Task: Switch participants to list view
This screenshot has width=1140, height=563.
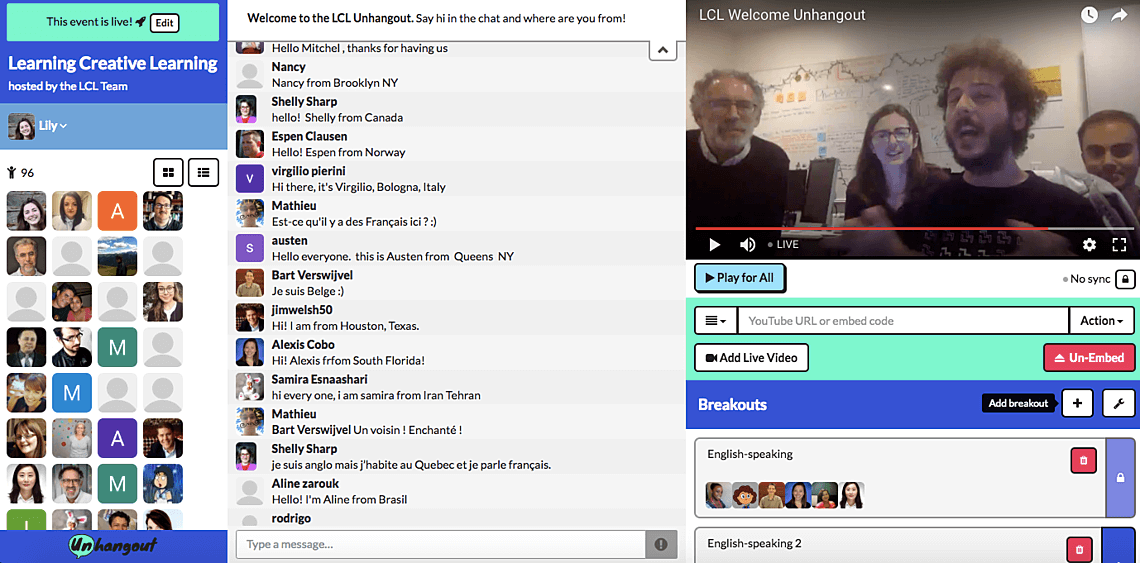Action: coord(204,172)
